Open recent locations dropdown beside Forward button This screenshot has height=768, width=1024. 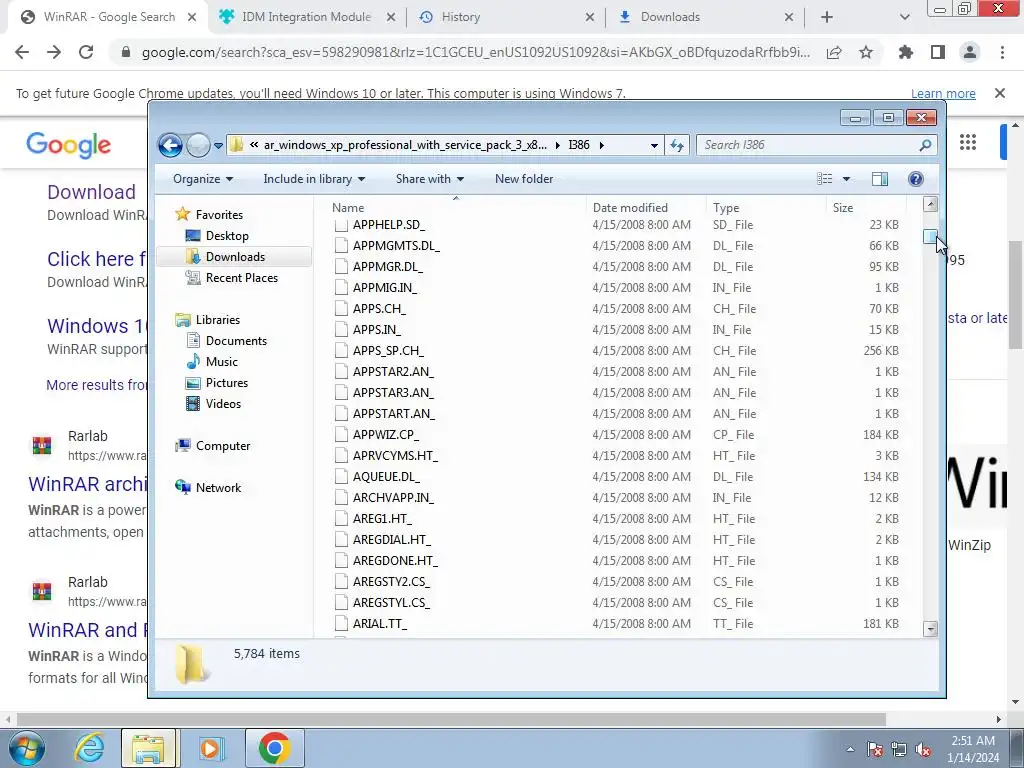(218, 145)
